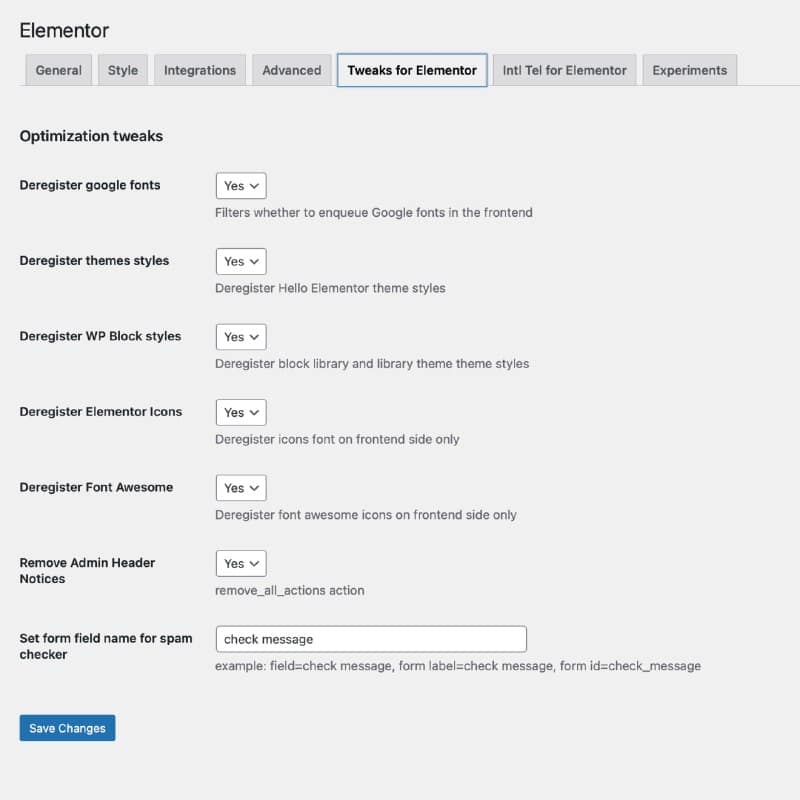The height and width of the screenshot is (800, 800).
Task: Click Set form field name label
Action: pos(106,646)
